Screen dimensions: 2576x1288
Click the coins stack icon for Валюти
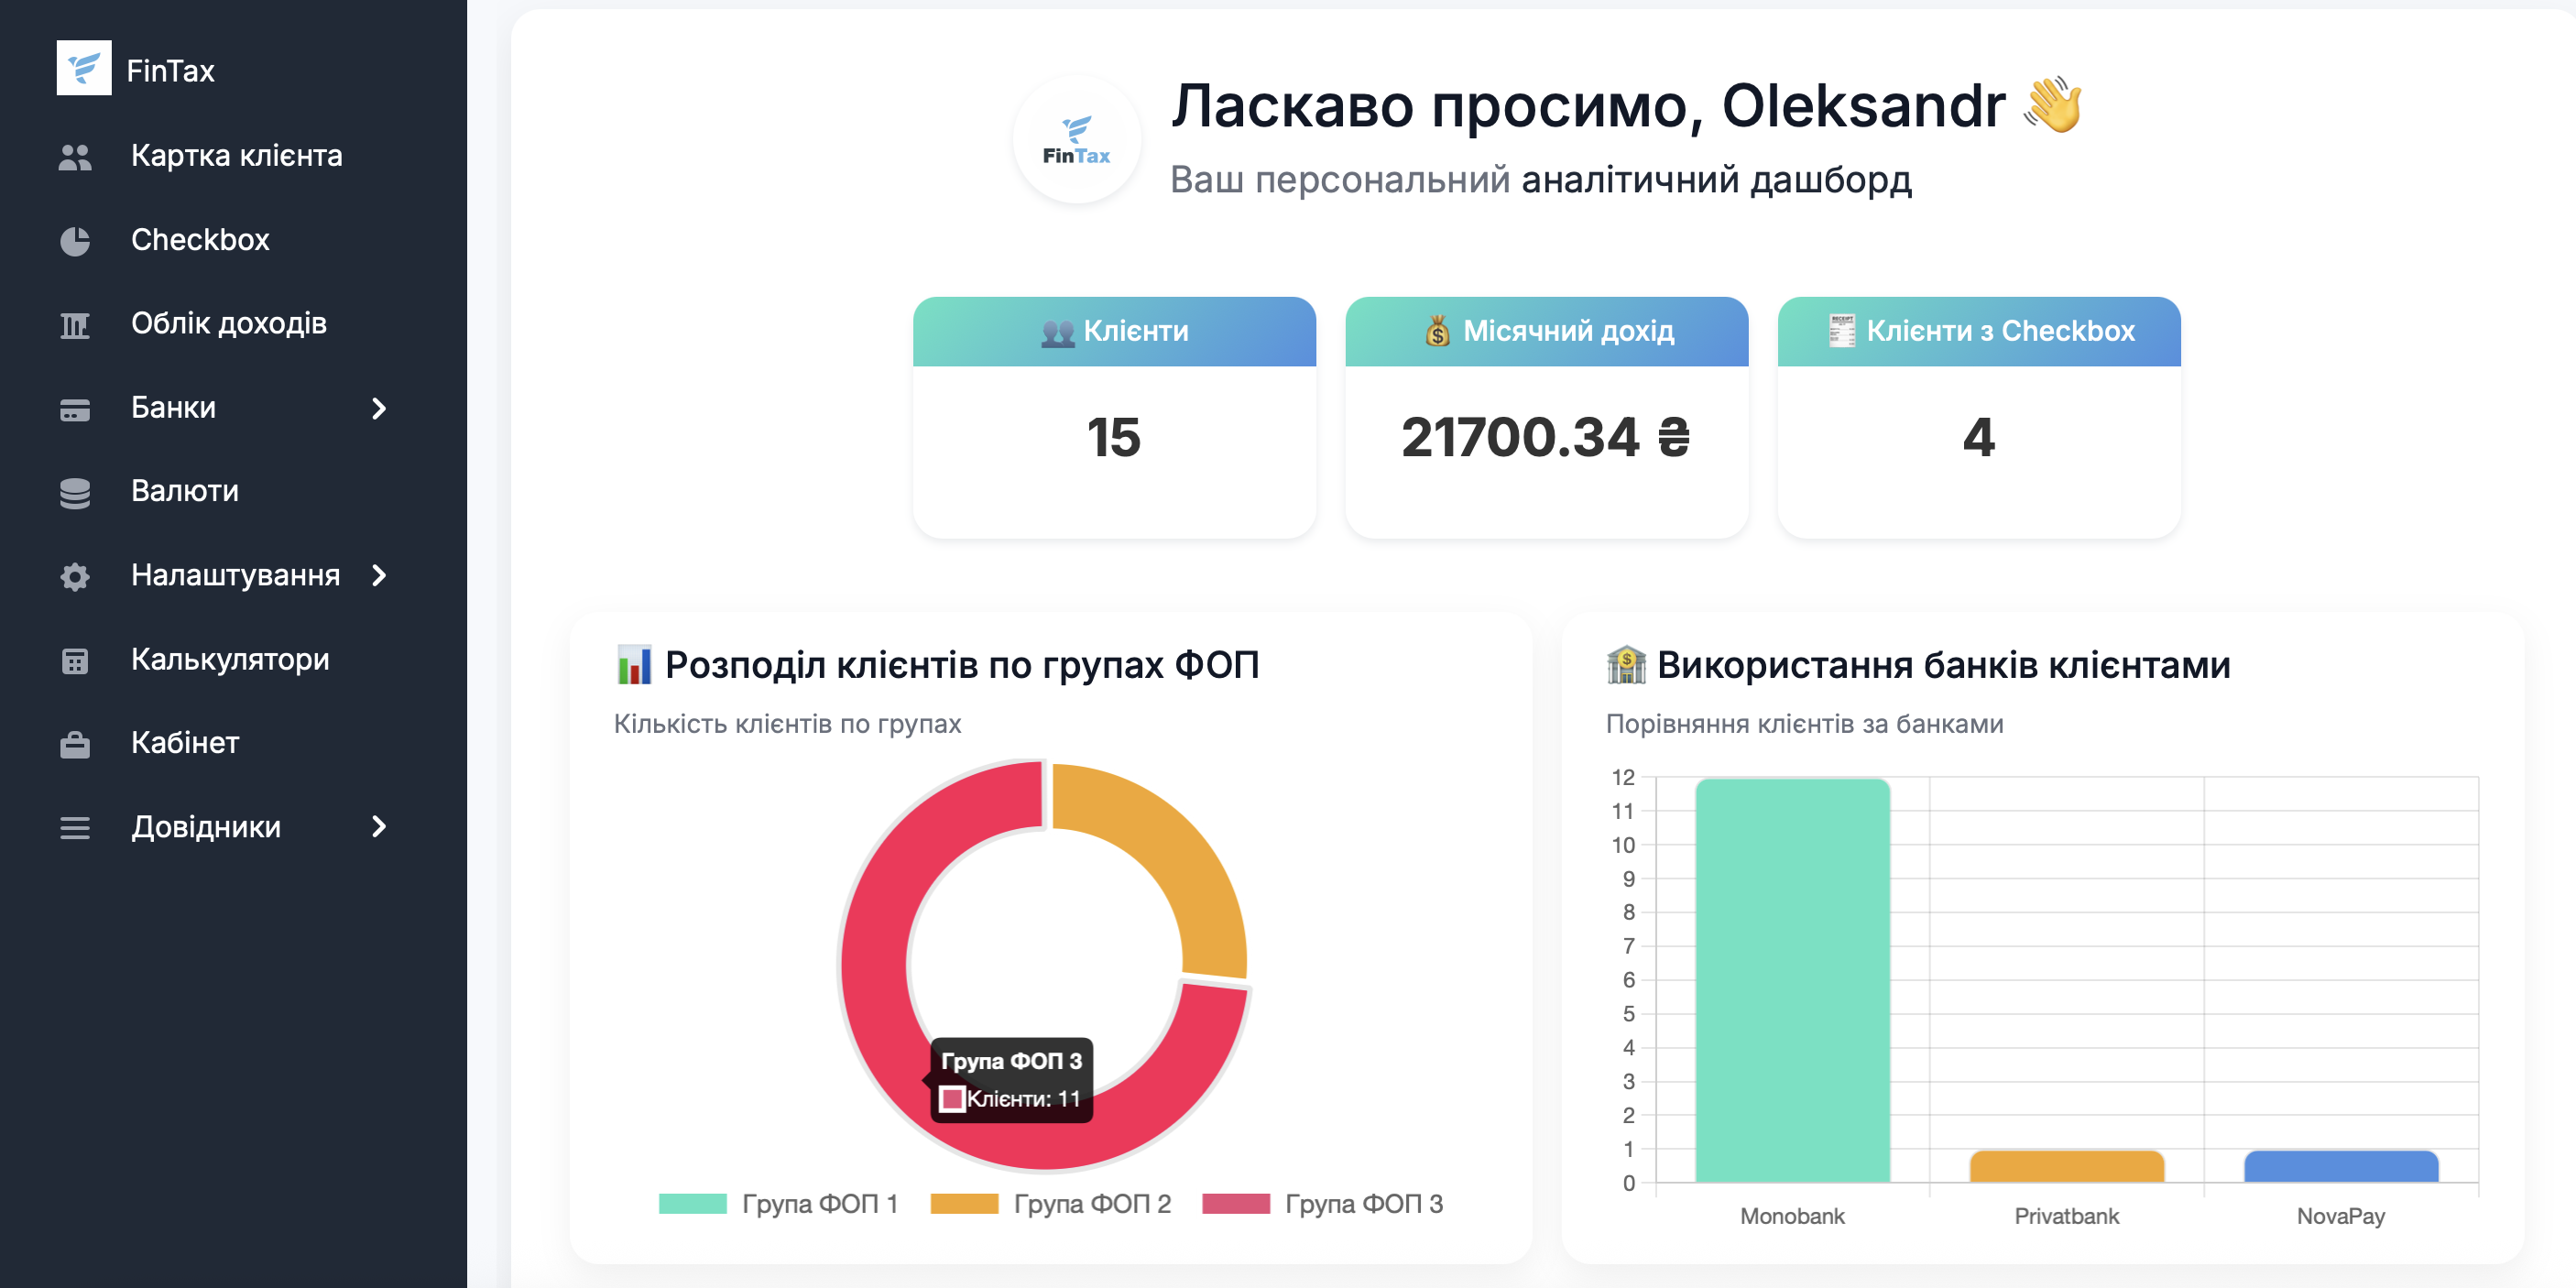pos(75,492)
